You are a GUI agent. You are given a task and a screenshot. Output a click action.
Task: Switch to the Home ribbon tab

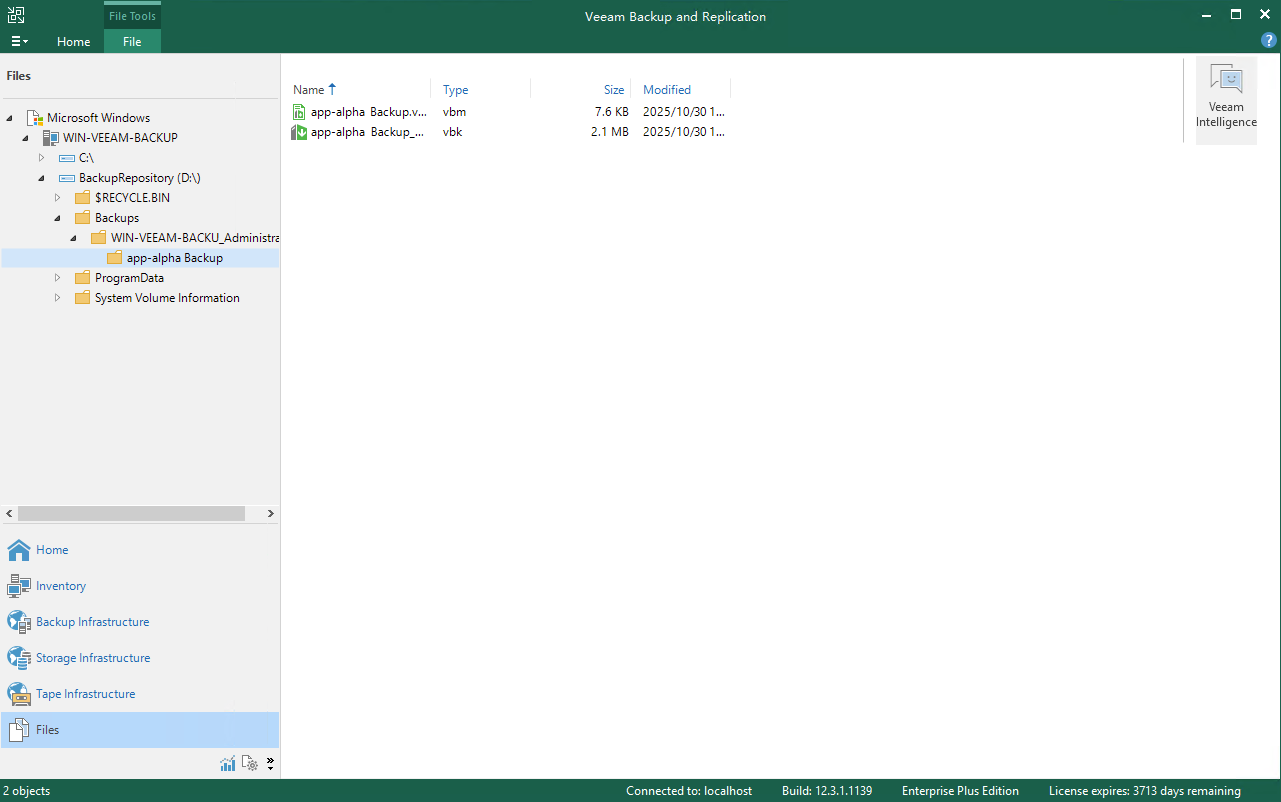click(x=73, y=42)
